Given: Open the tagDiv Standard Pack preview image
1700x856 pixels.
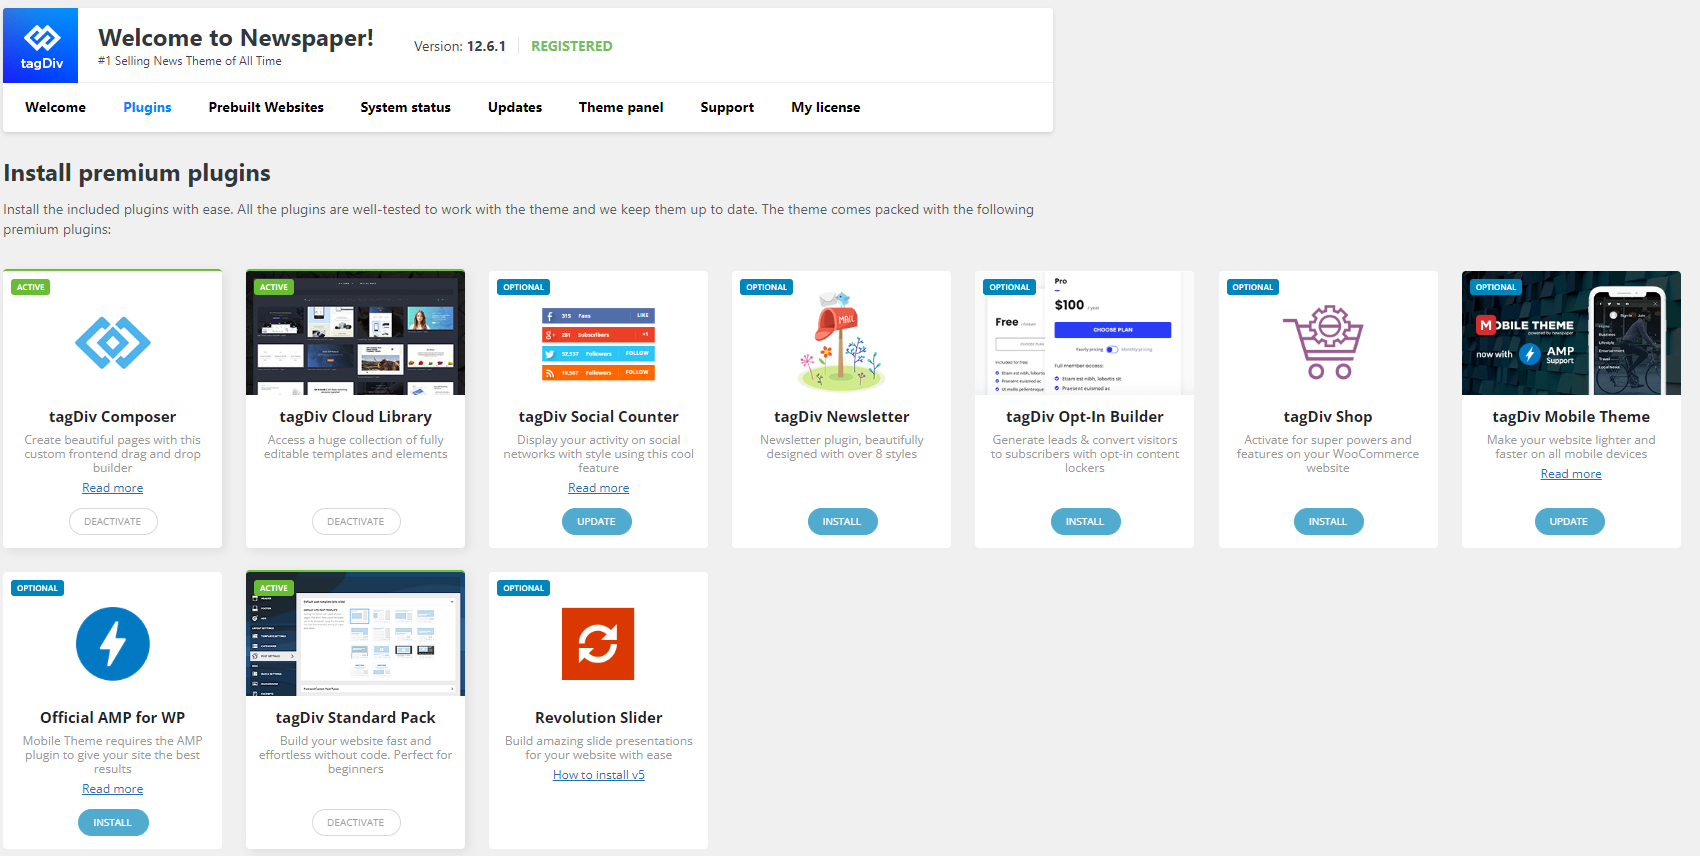Looking at the screenshot, I should click(355, 634).
